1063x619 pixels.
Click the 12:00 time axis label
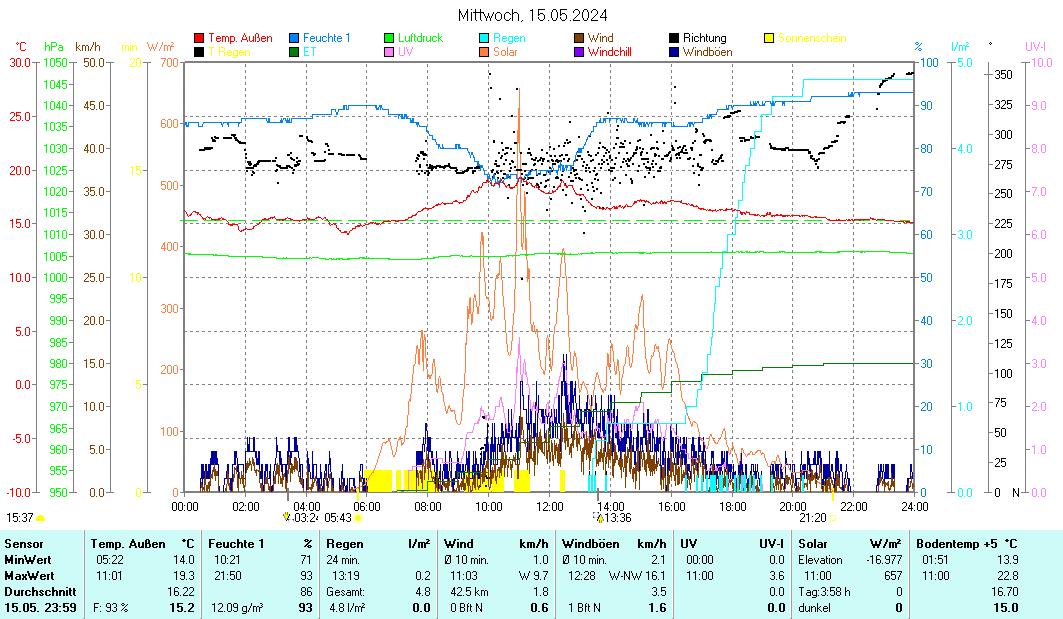(x=550, y=506)
